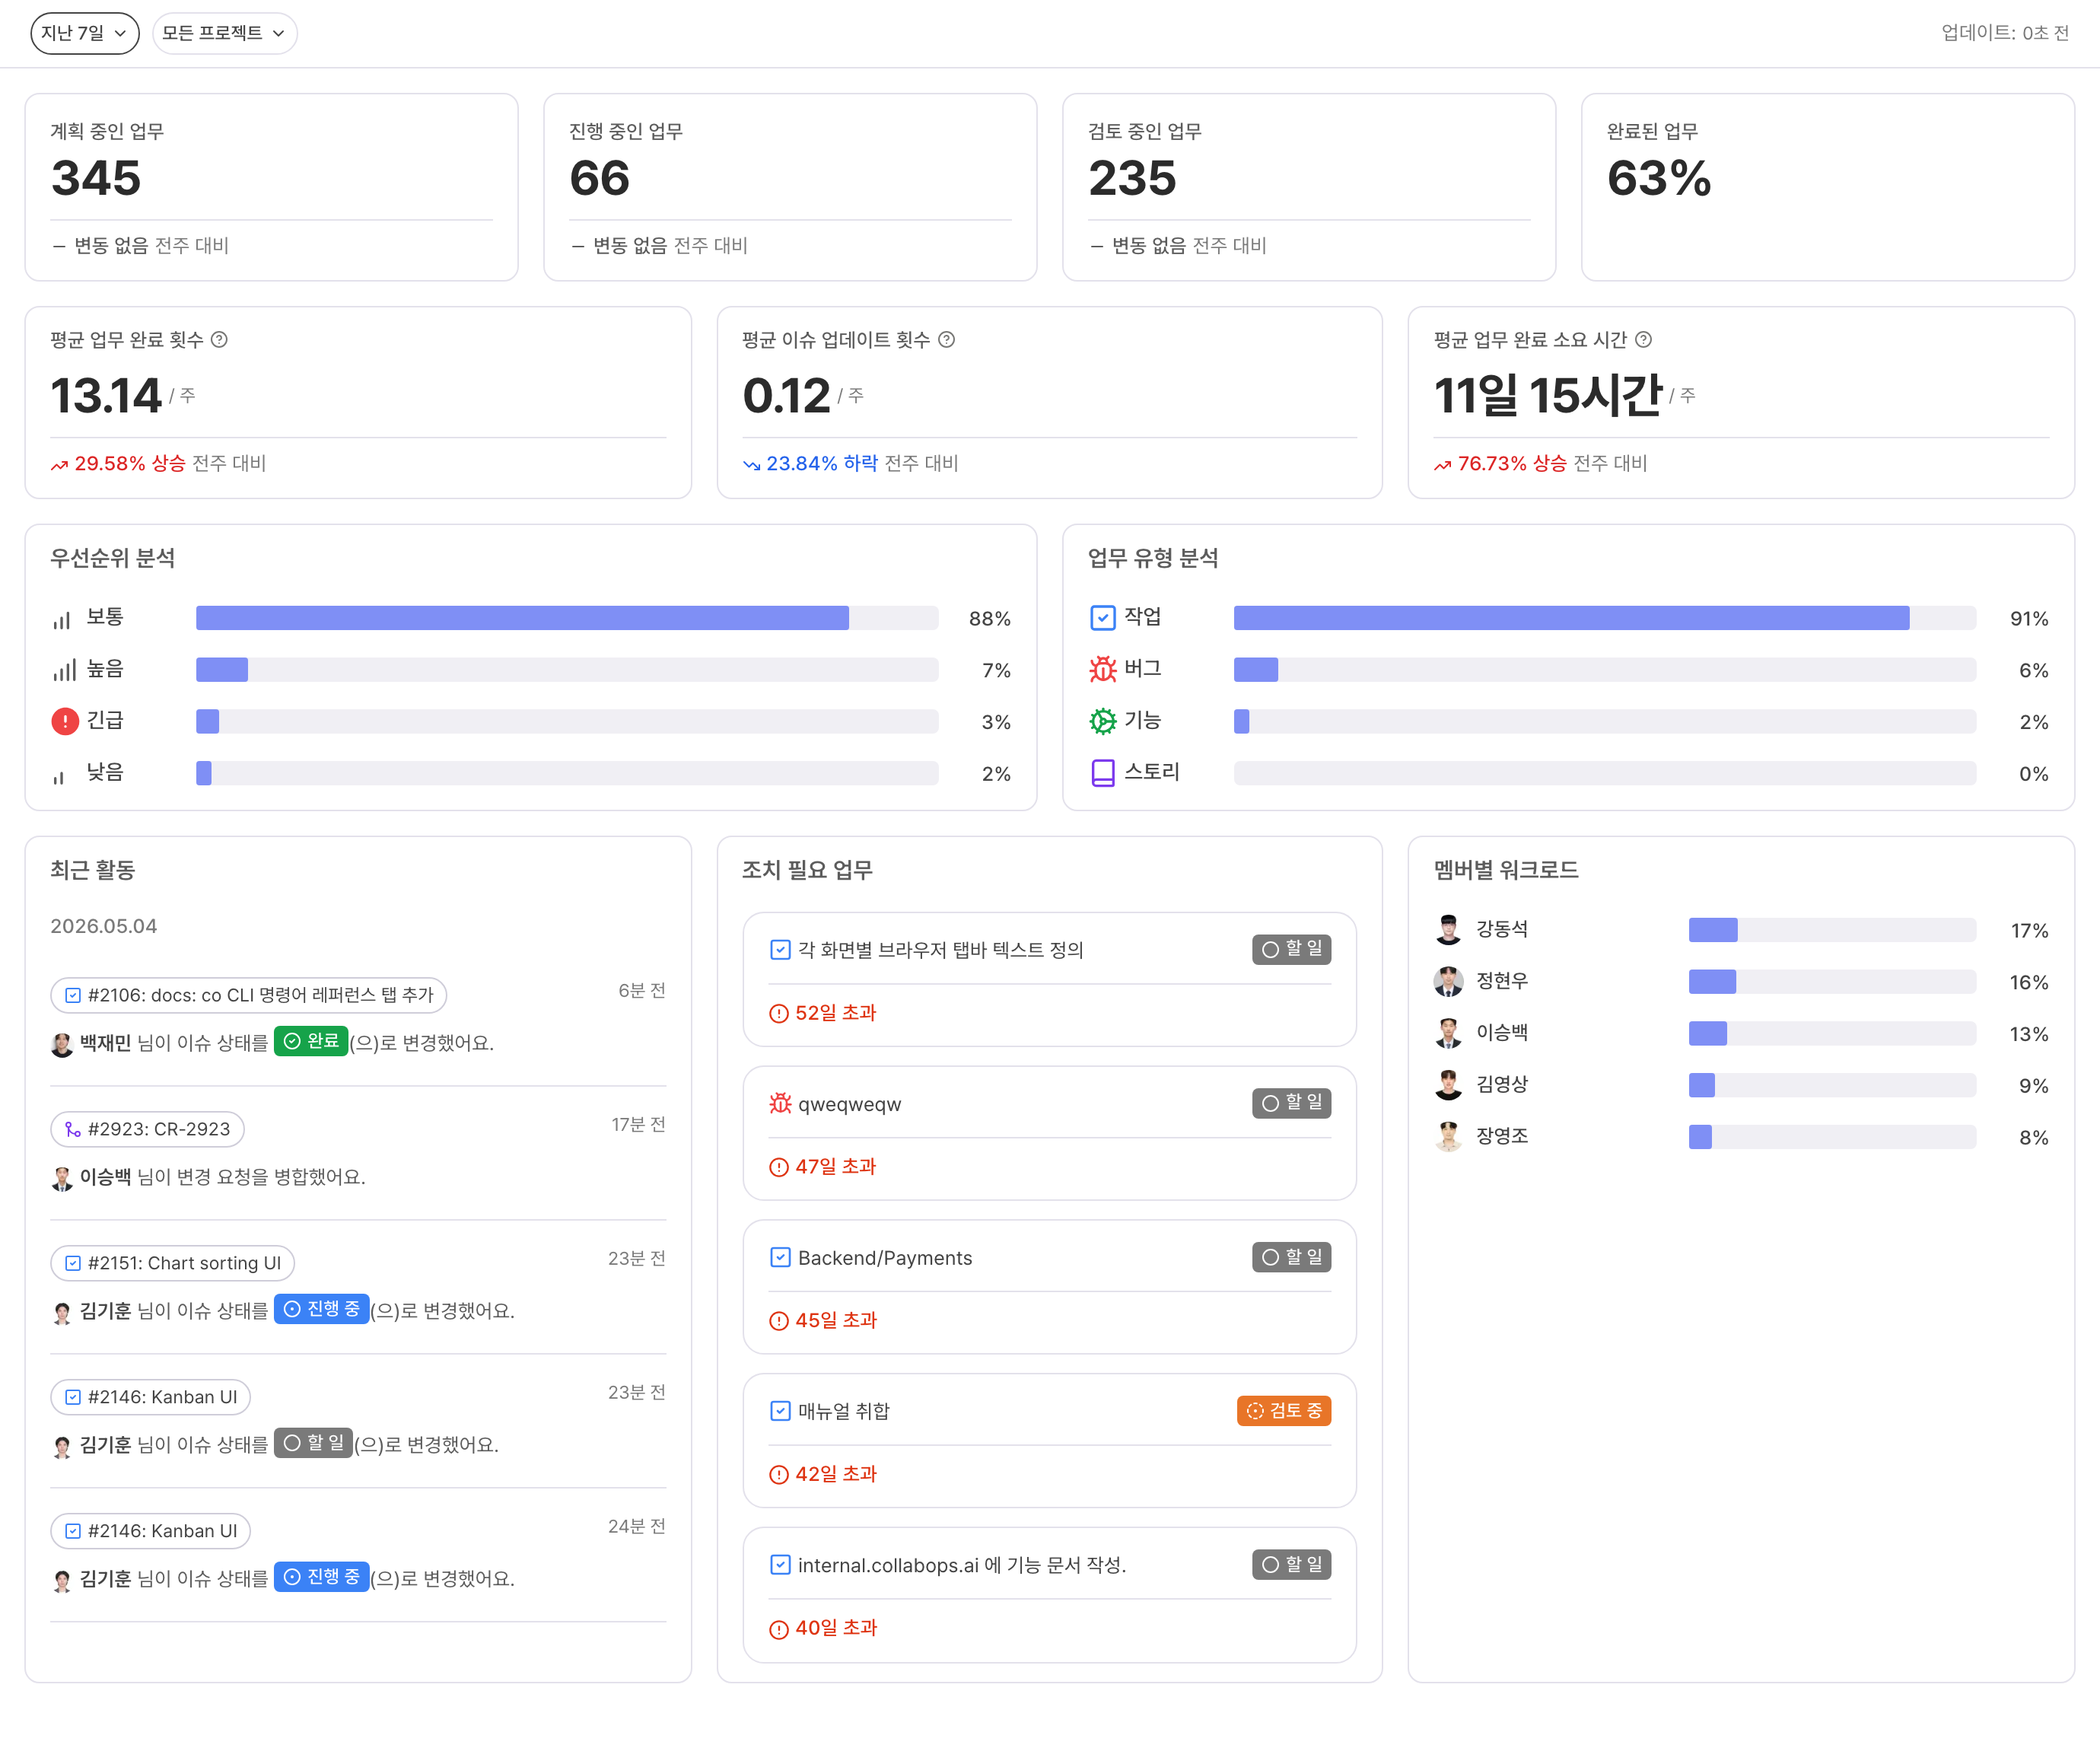Viewport: 2100px width, 1764px height.
Task: Click 이승백 avatar in recent activity
Action: 62,1178
